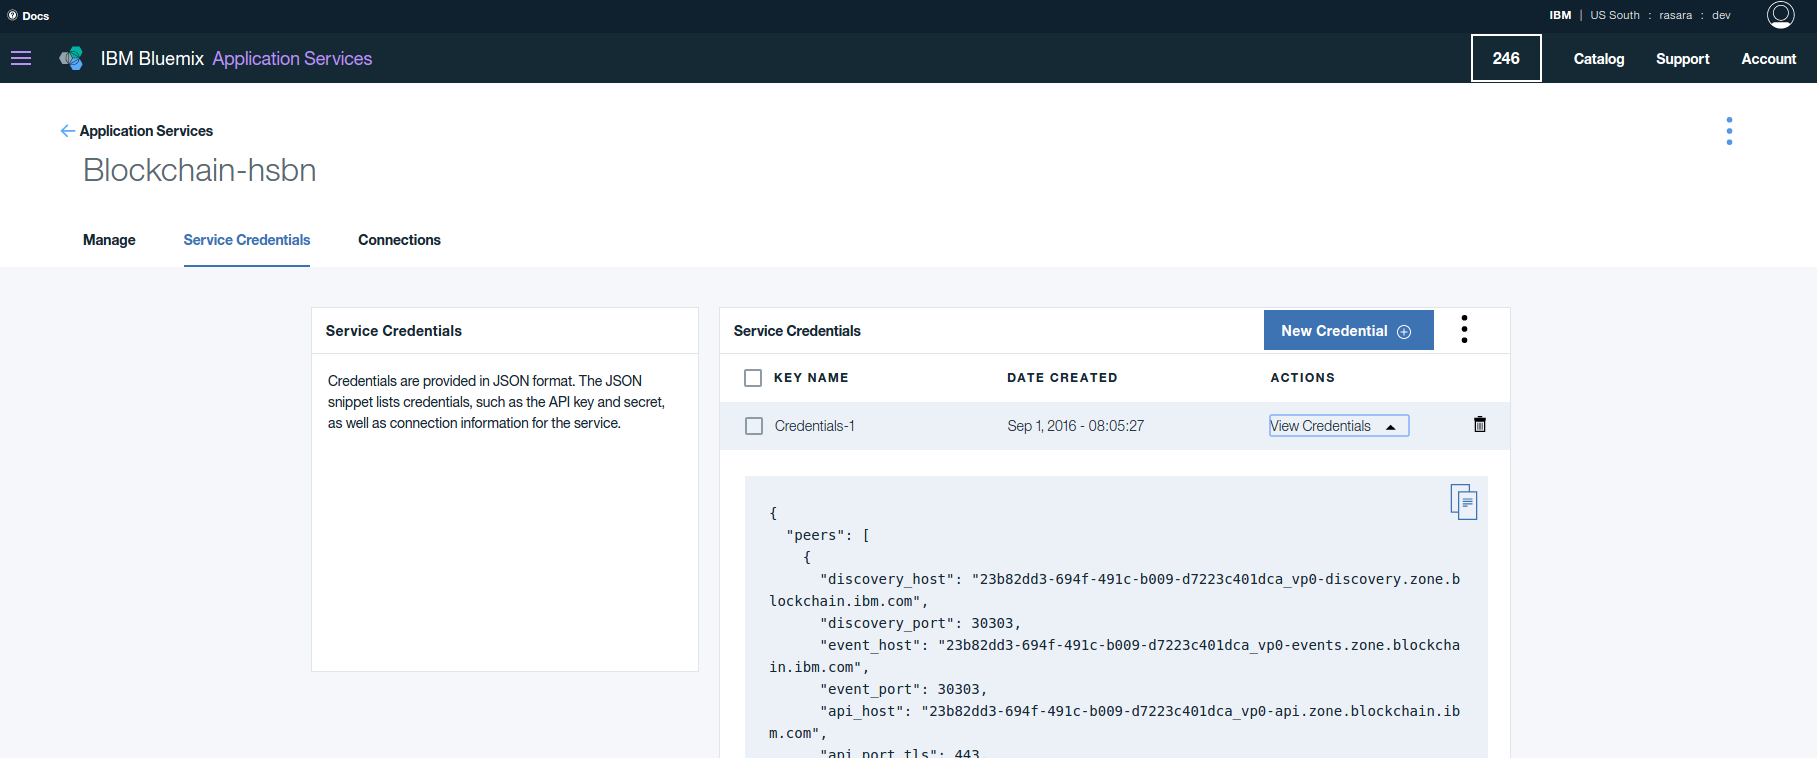Collapse the View Credentials dropdown
This screenshot has width=1817, height=758.
point(1339,426)
